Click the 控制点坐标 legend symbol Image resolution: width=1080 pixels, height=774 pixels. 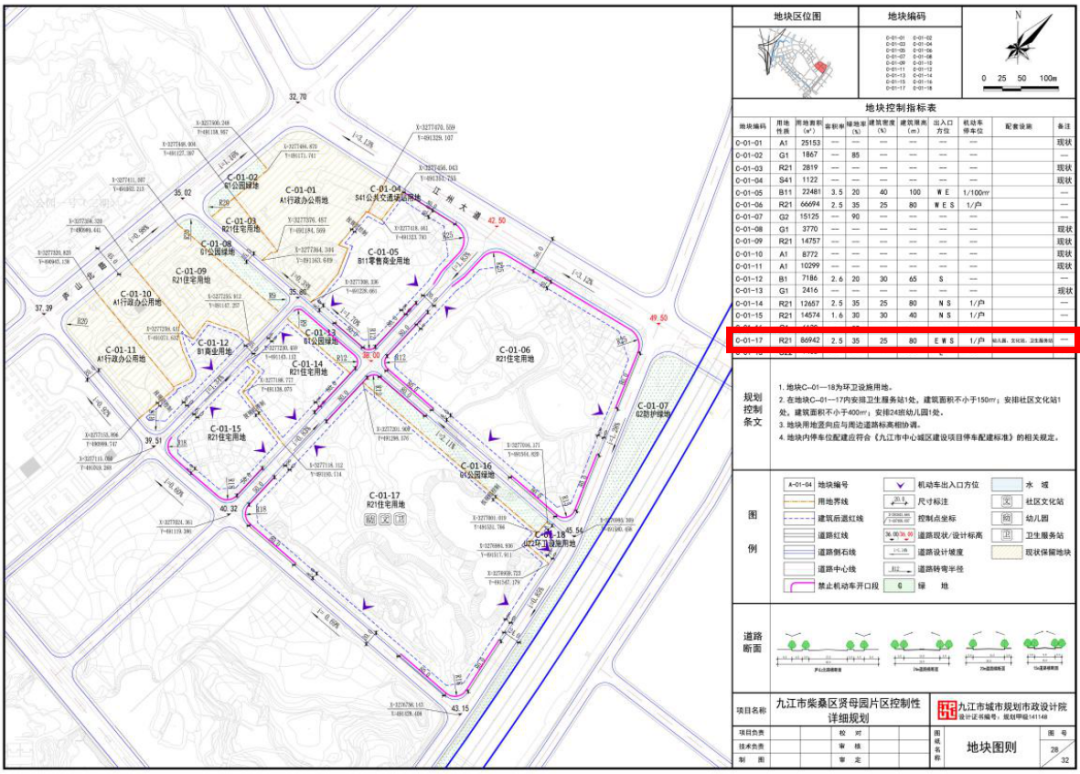click(x=900, y=519)
